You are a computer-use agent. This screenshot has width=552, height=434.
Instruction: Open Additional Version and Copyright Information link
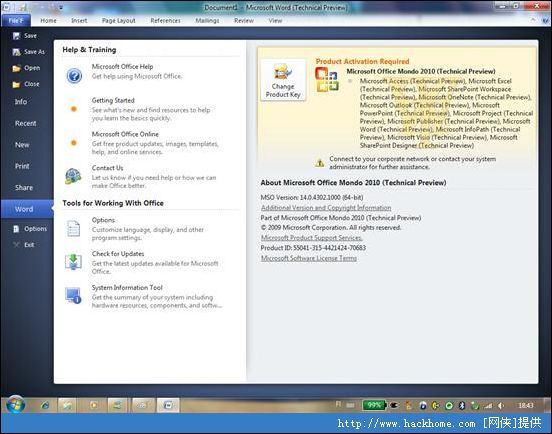pos(326,208)
